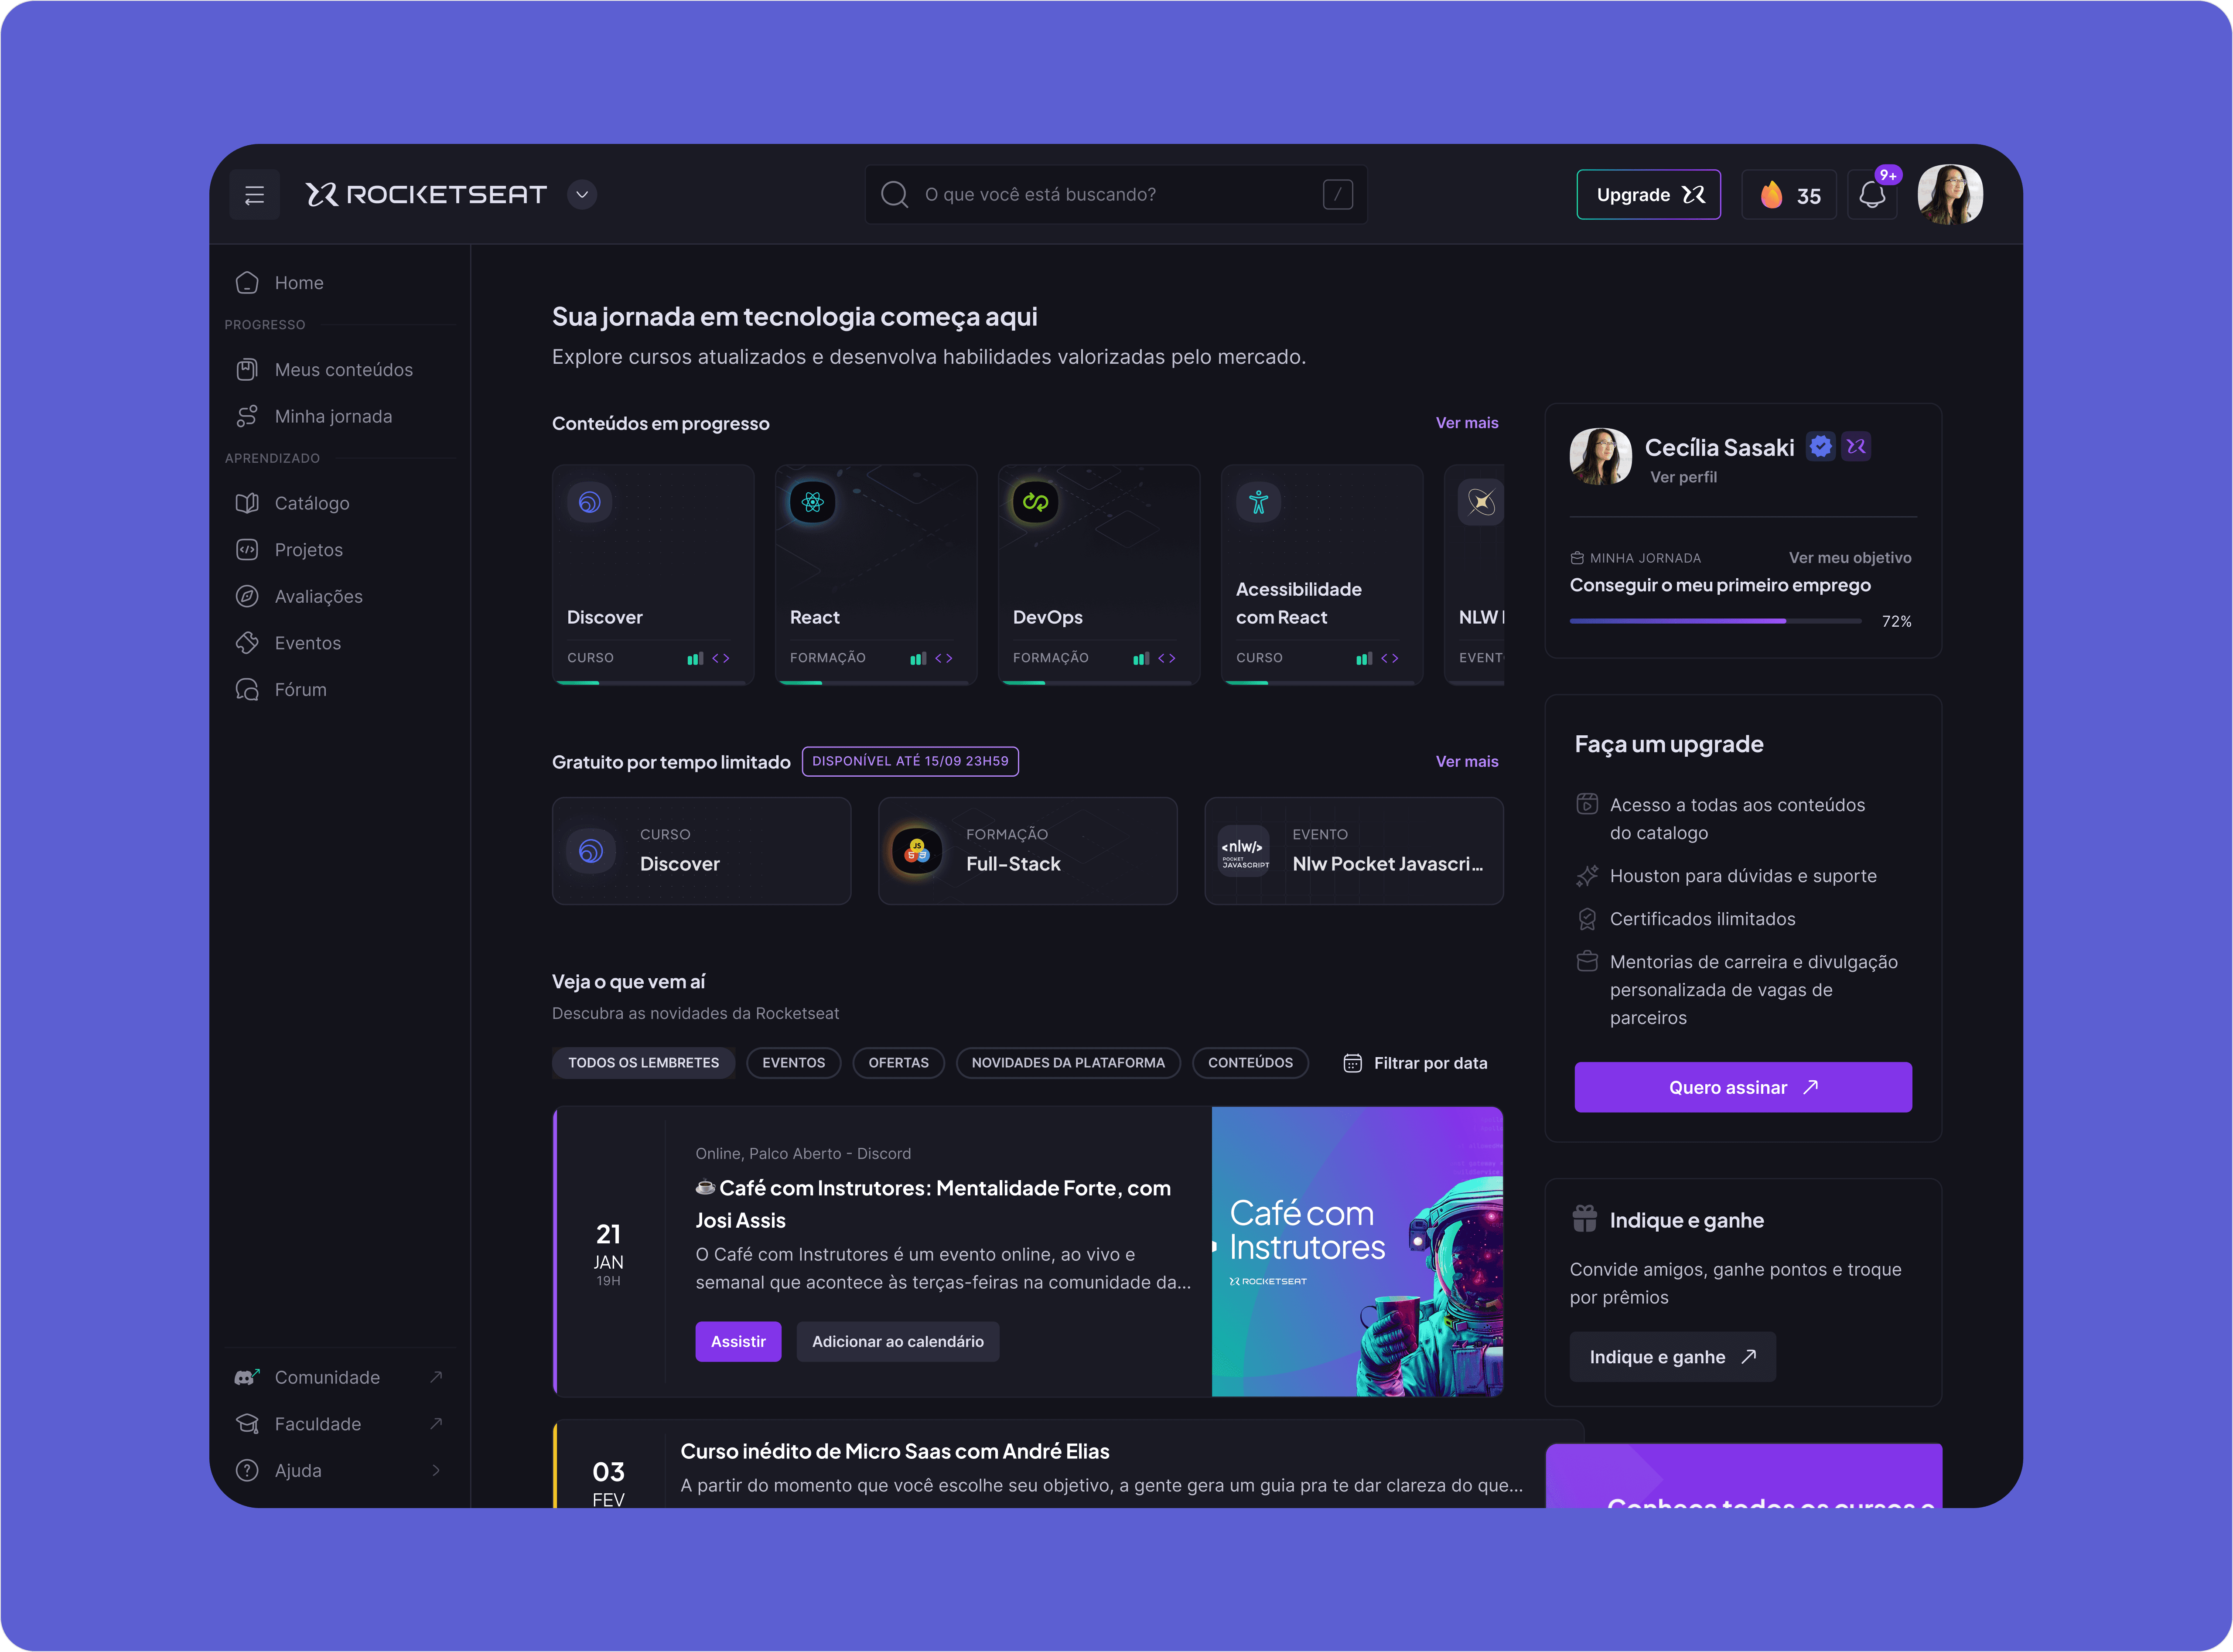Open the user avatar in header
The width and height of the screenshot is (2233, 1652).
pyautogui.click(x=1949, y=195)
